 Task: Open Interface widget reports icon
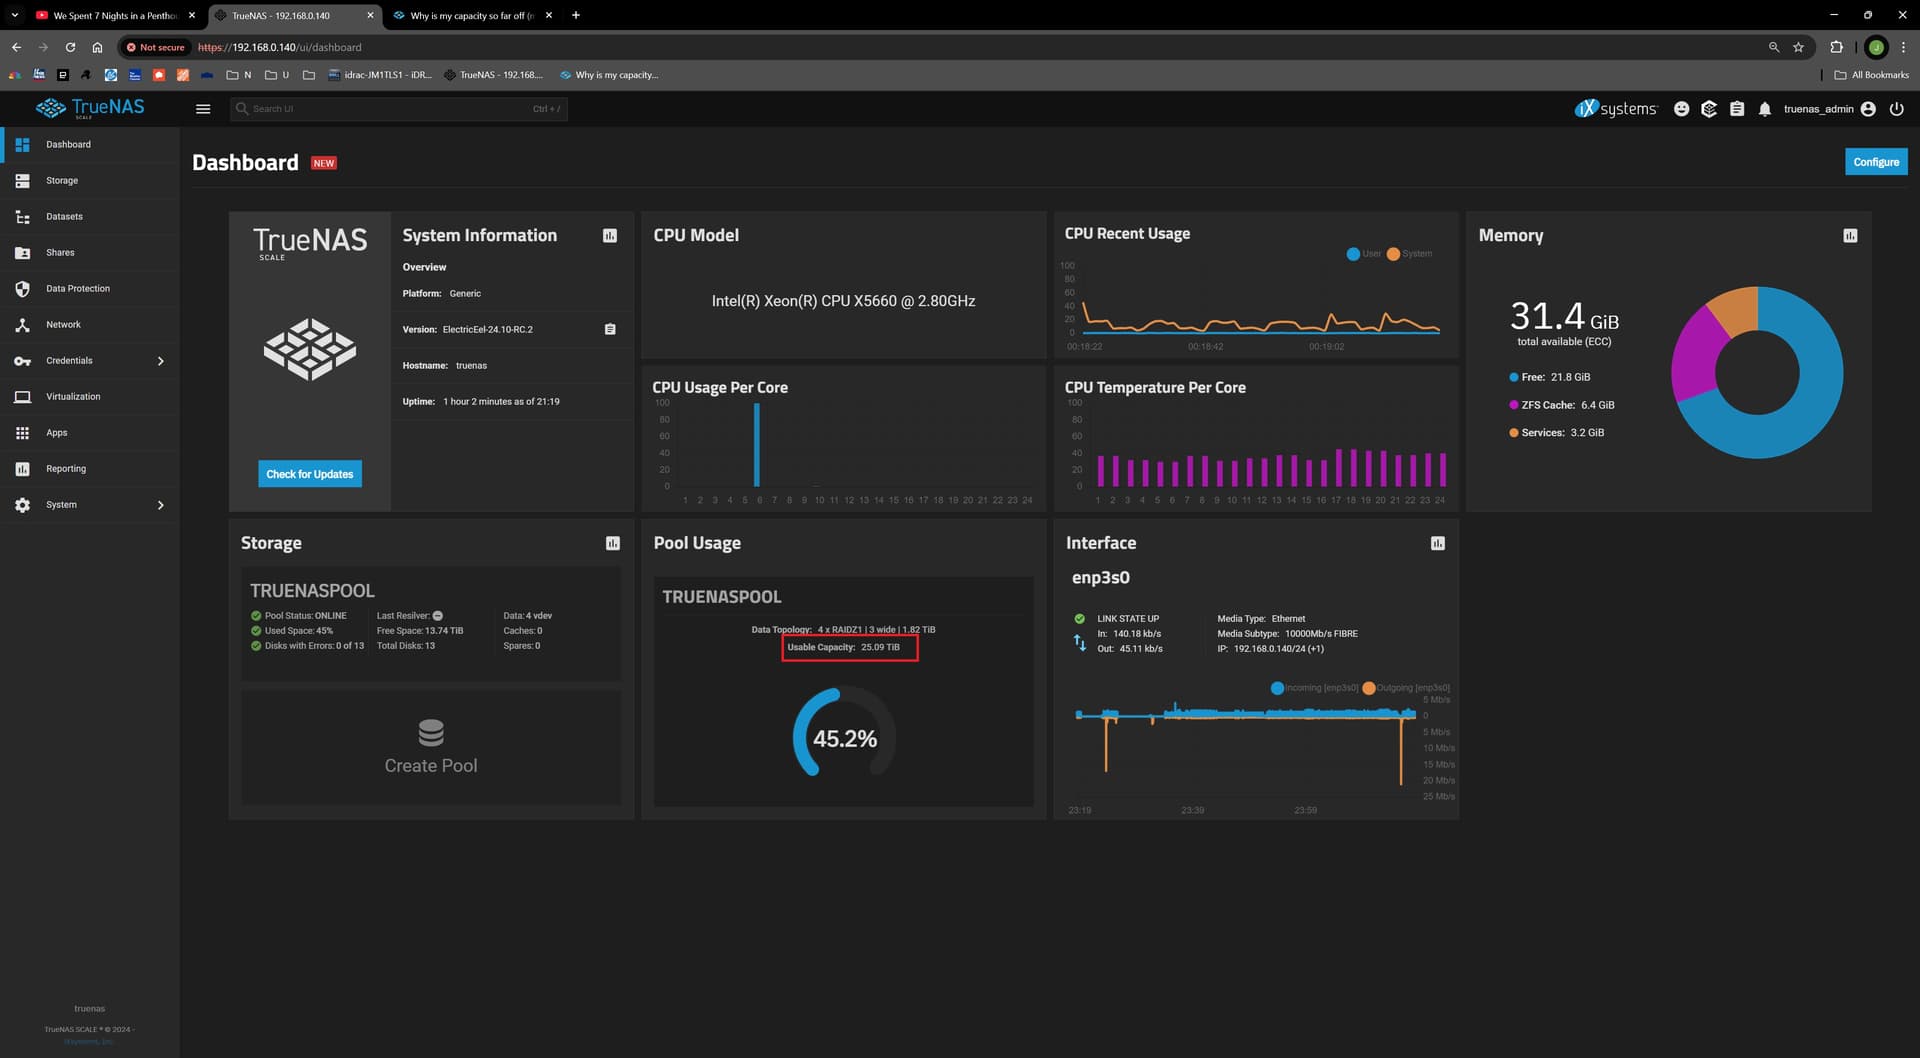(1437, 543)
